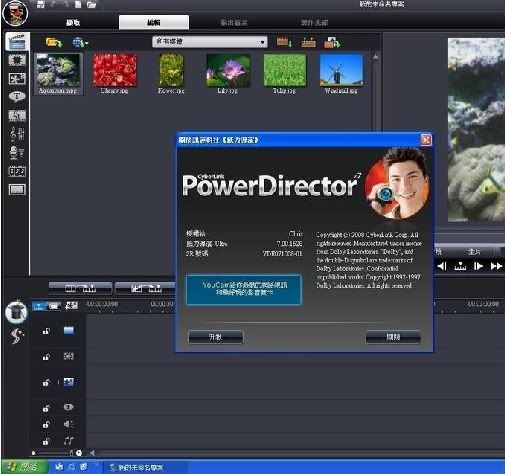
Task: Open the Magic Style swirl icon
Action: tap(17, 336)
